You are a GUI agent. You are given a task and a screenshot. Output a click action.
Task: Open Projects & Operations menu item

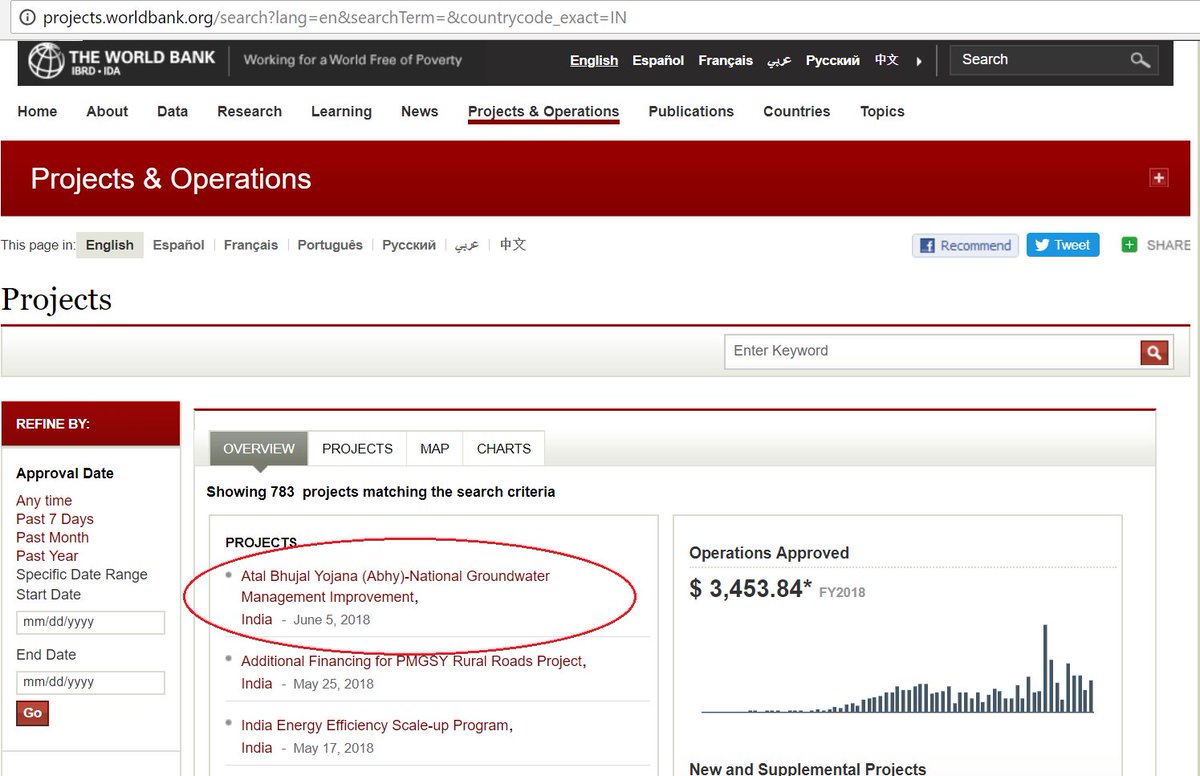coord(543,112)
